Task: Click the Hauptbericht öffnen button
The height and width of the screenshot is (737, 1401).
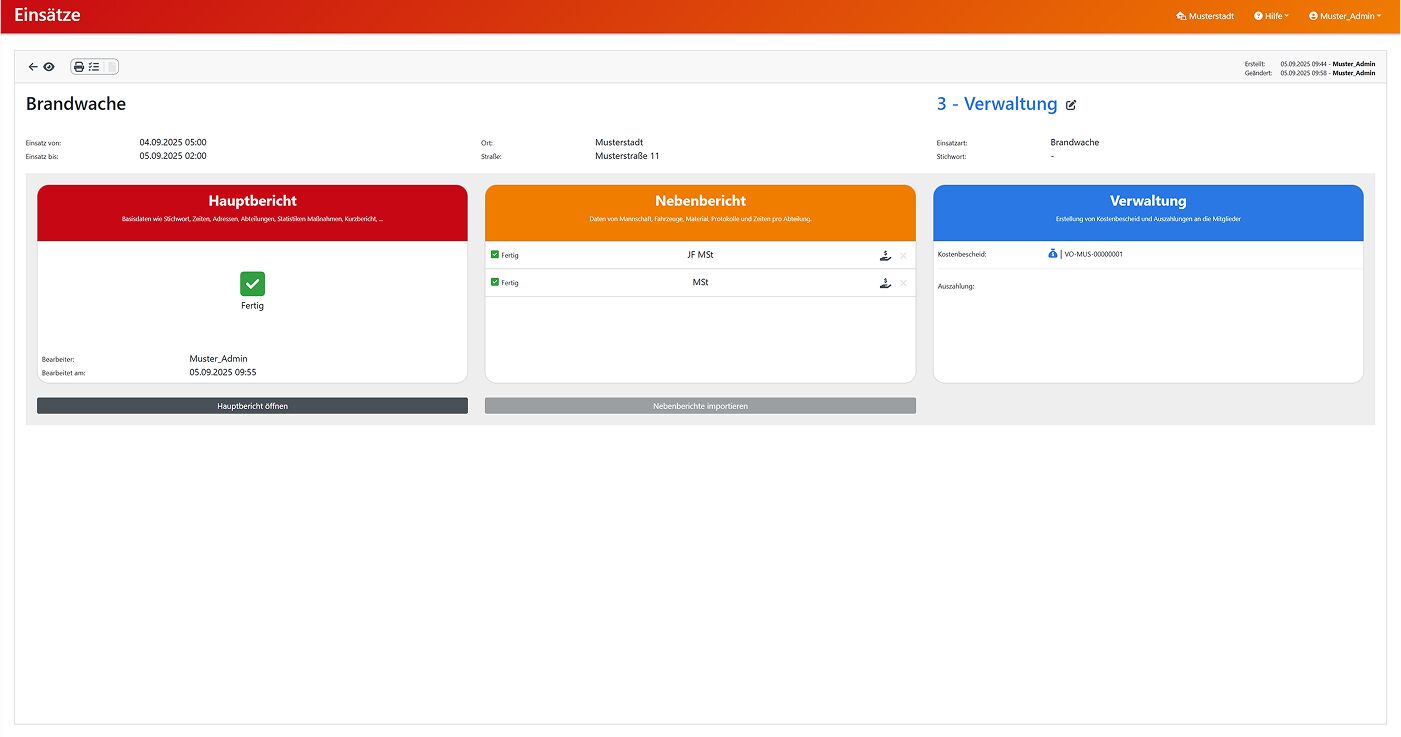Action: (252, 406)
